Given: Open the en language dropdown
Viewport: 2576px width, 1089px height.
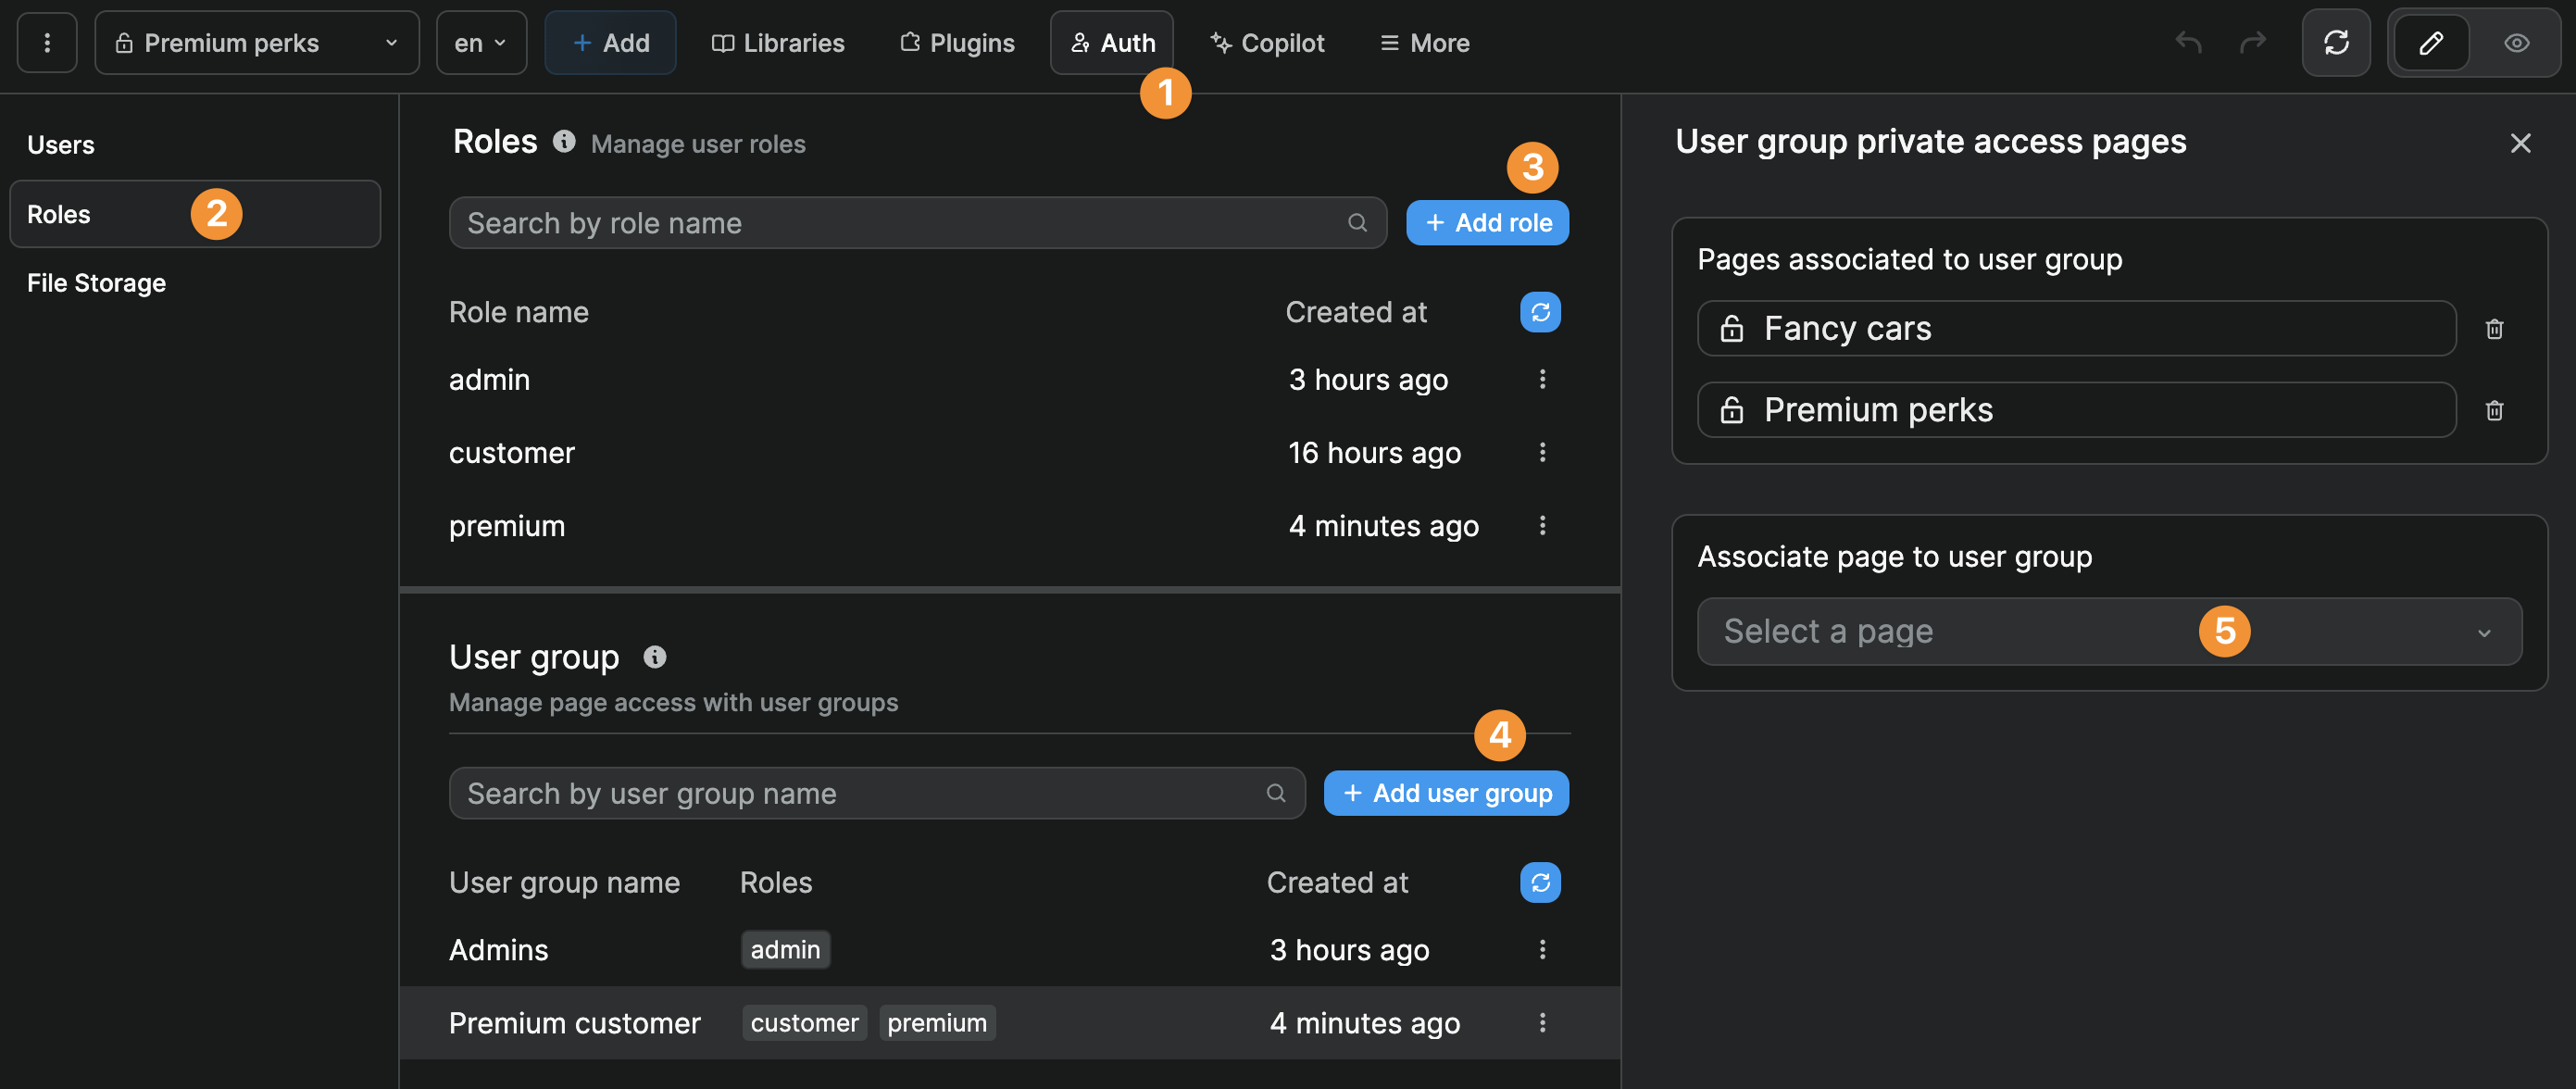Looking at the screenshot, I should [x=481, y=42].
